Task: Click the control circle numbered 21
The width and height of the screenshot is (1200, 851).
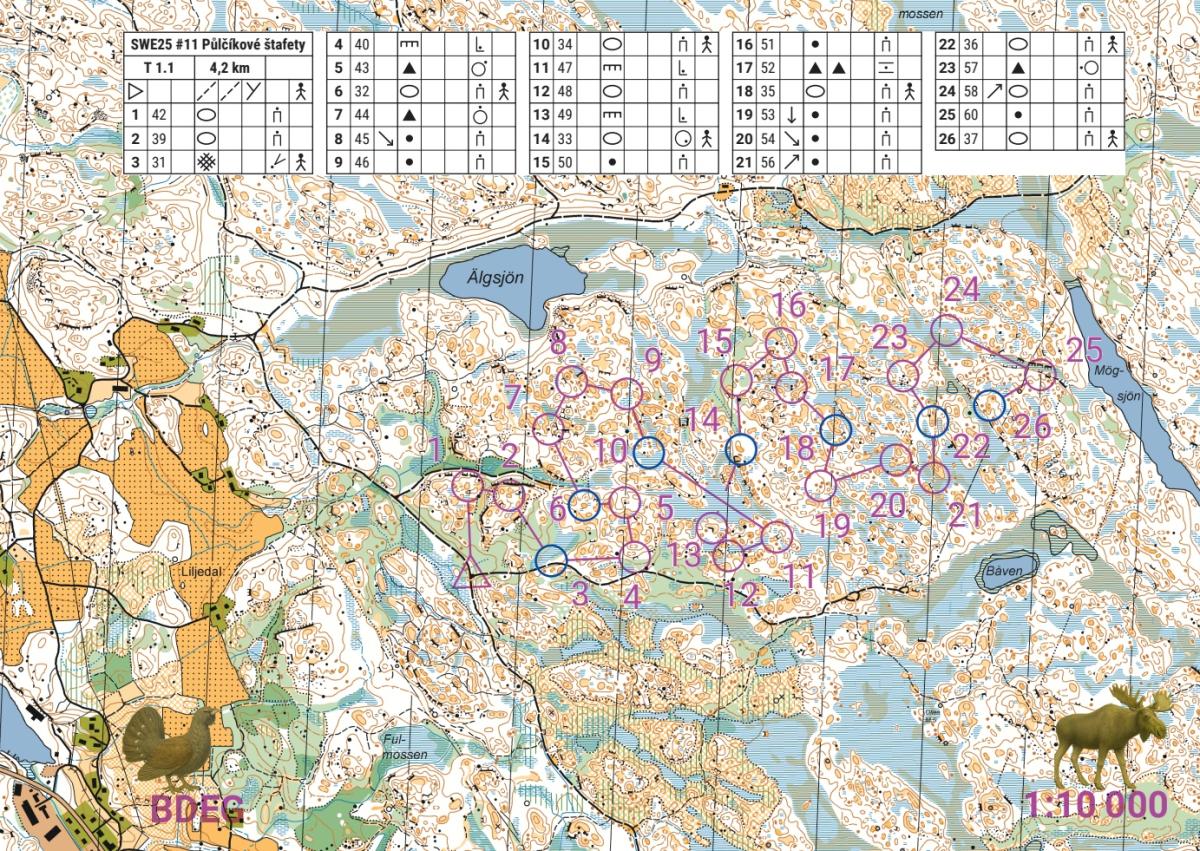Action: (933, 477)
